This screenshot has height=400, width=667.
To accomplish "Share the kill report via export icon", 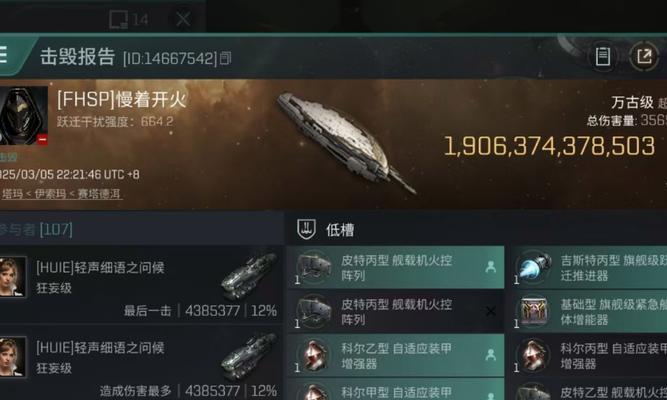I will 644,56.
